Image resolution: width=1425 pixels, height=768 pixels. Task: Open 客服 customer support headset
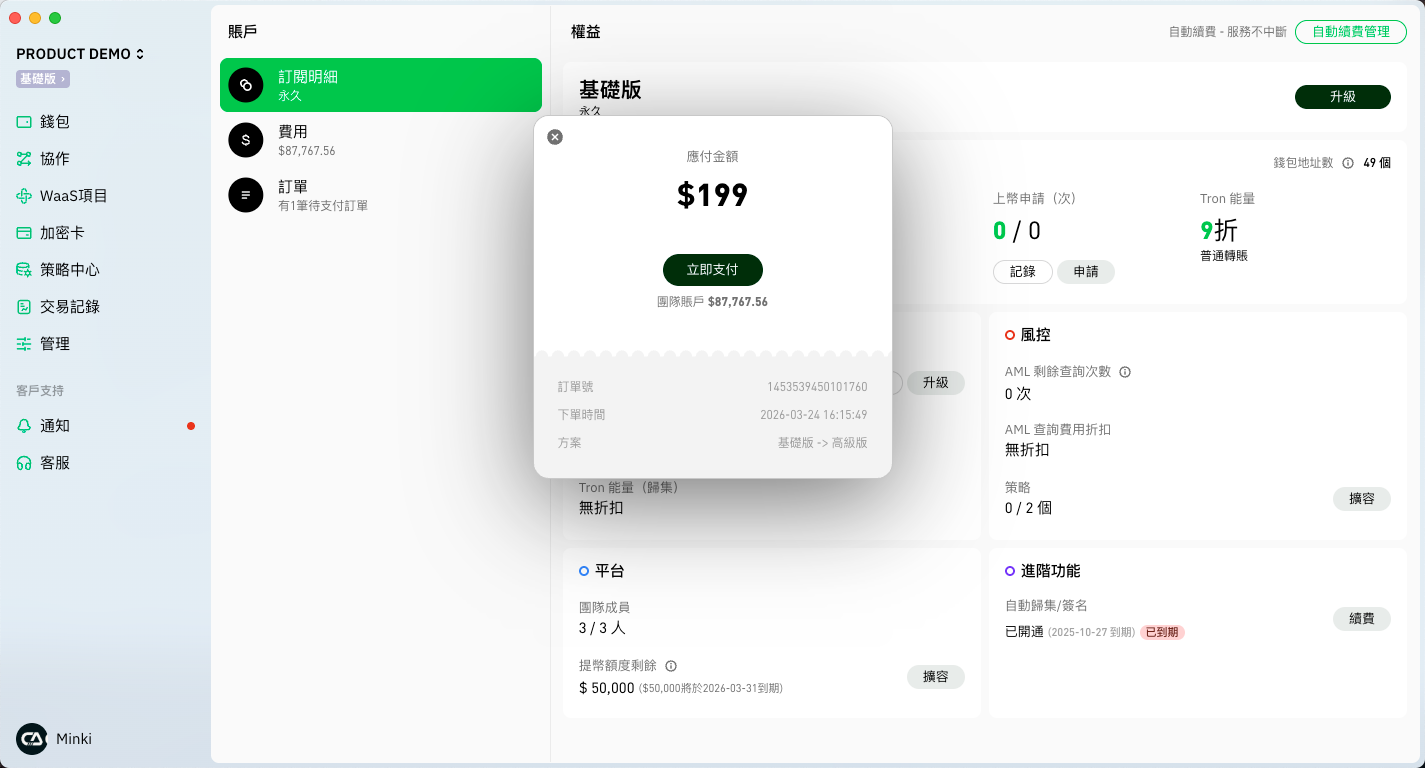pos(24,463)
